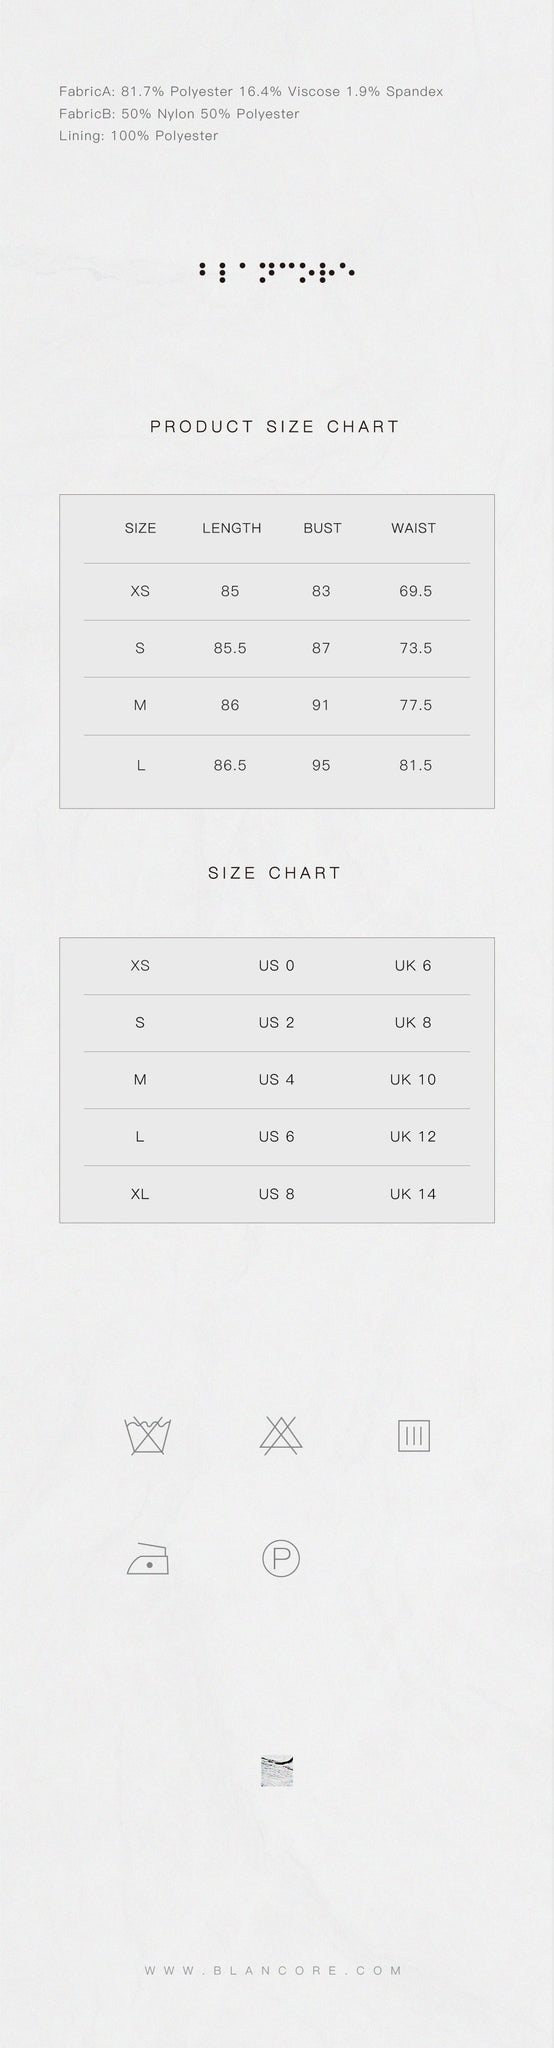Click the XL row in size chart
This screenshot has height=2048, width=554.
tap(277, 1194)
